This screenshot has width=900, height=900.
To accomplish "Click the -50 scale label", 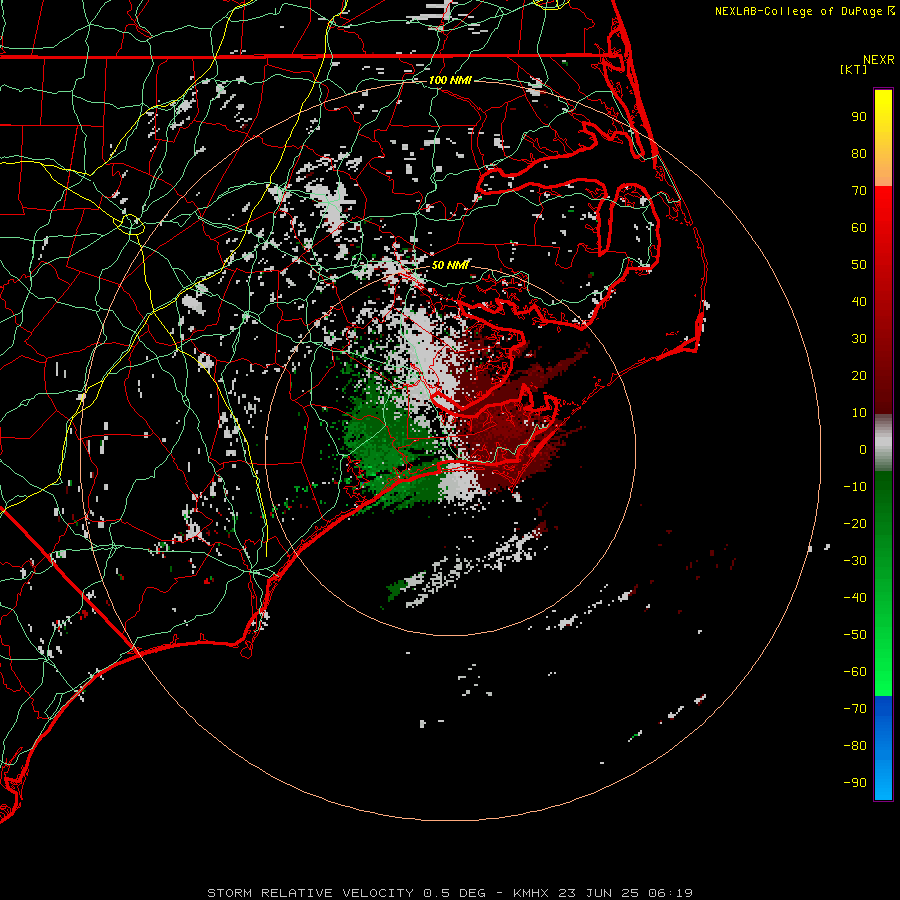I will [855, 635].
